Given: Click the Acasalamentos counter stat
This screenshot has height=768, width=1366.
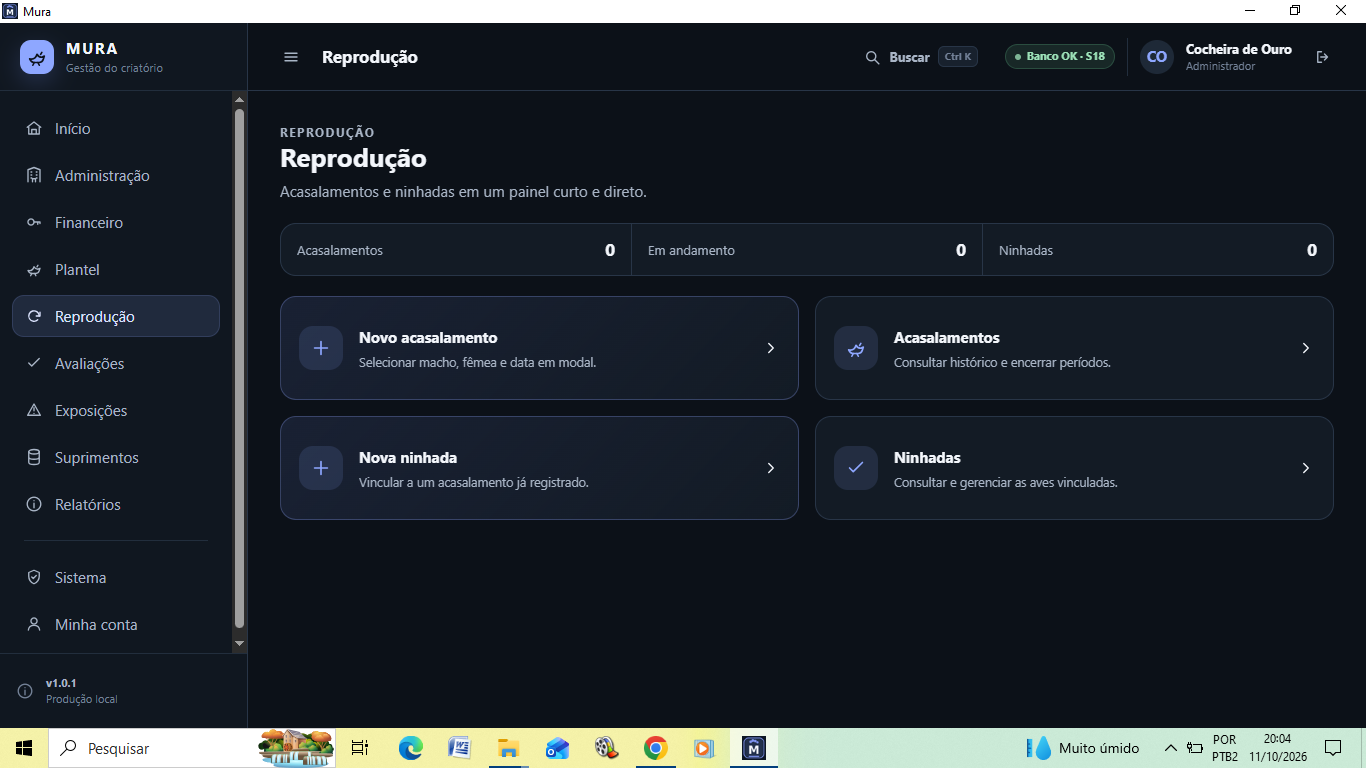Looking at the screenshot, I should [456, 250].
